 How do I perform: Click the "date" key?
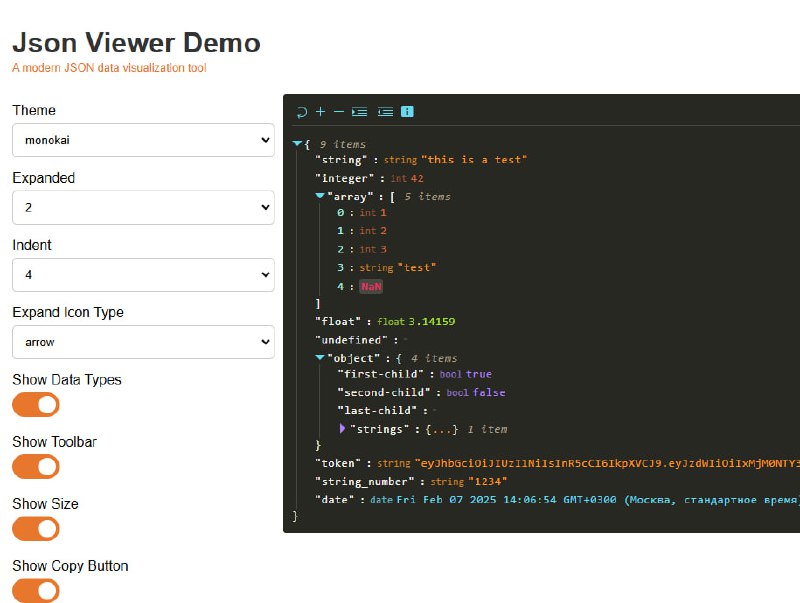335,499
